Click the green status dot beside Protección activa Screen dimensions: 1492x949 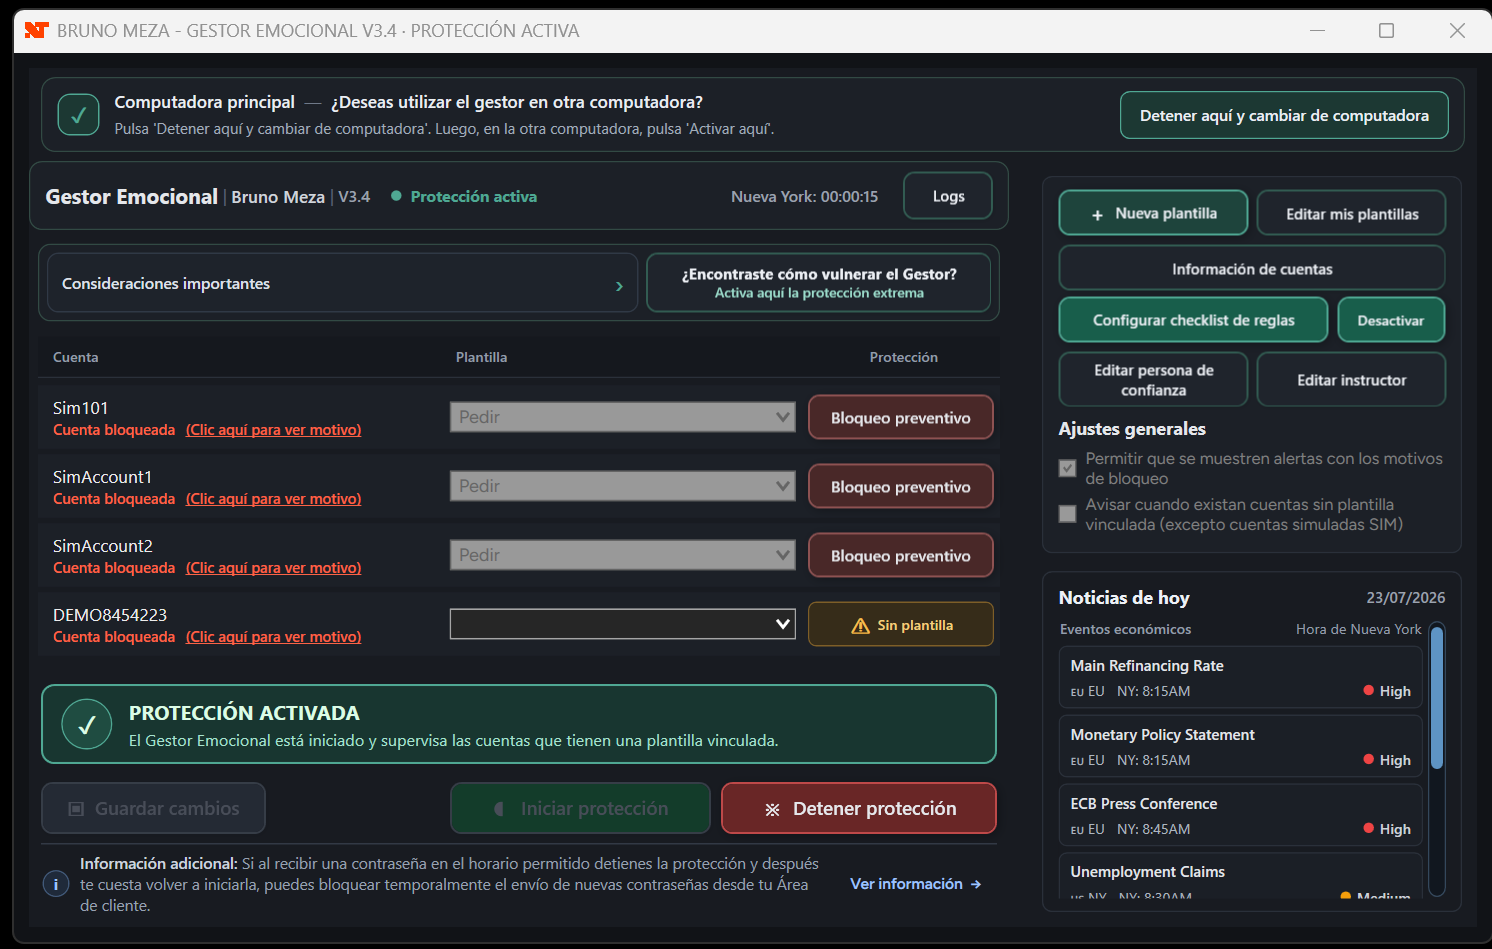(x=396, y=196)
